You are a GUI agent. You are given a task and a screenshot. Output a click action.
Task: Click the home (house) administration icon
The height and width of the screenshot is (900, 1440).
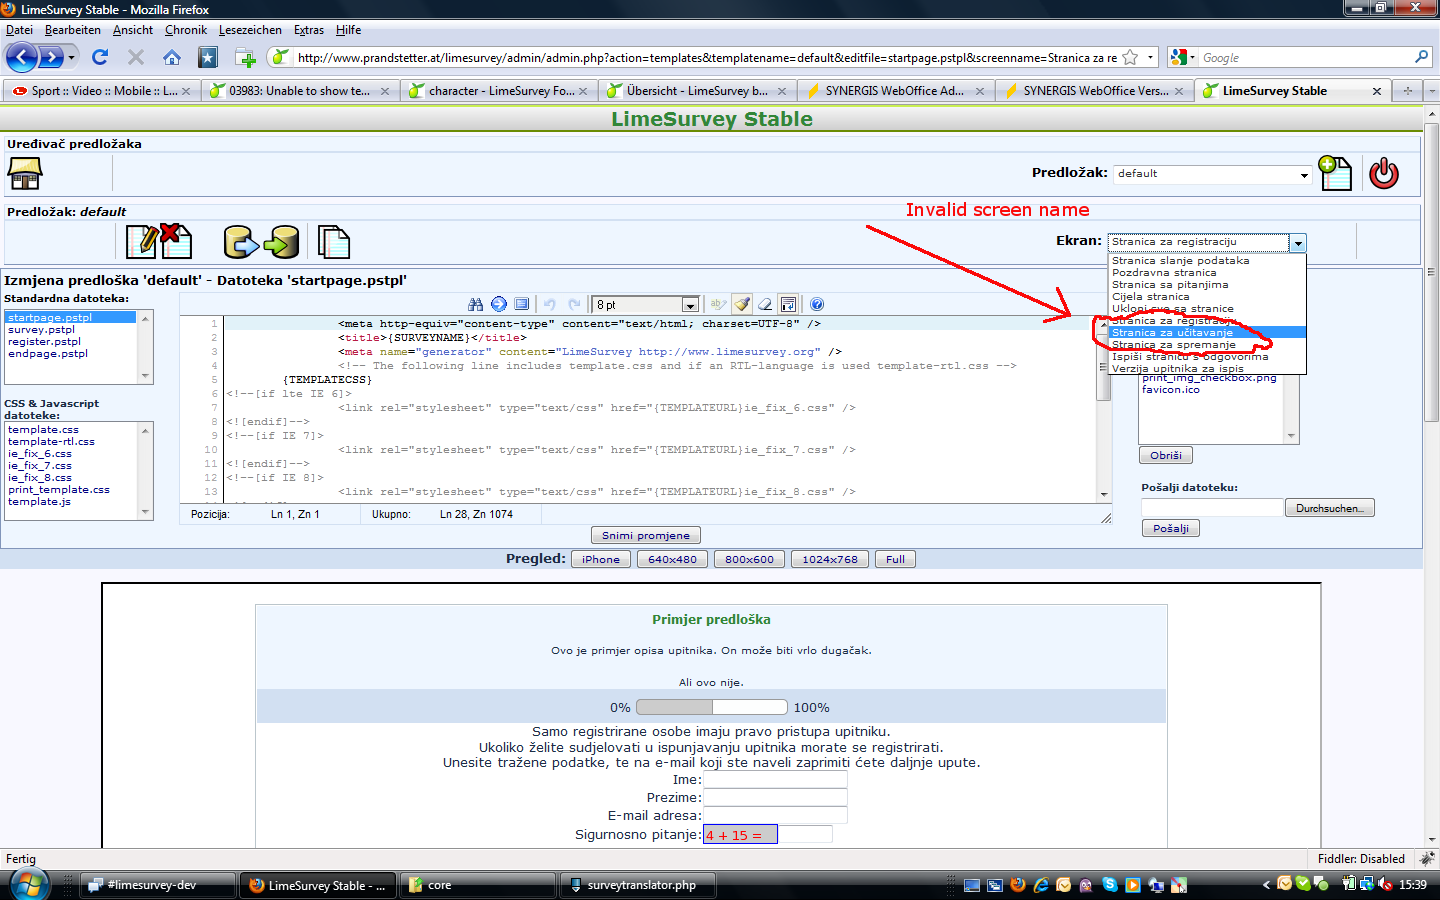tap(25, 174)
